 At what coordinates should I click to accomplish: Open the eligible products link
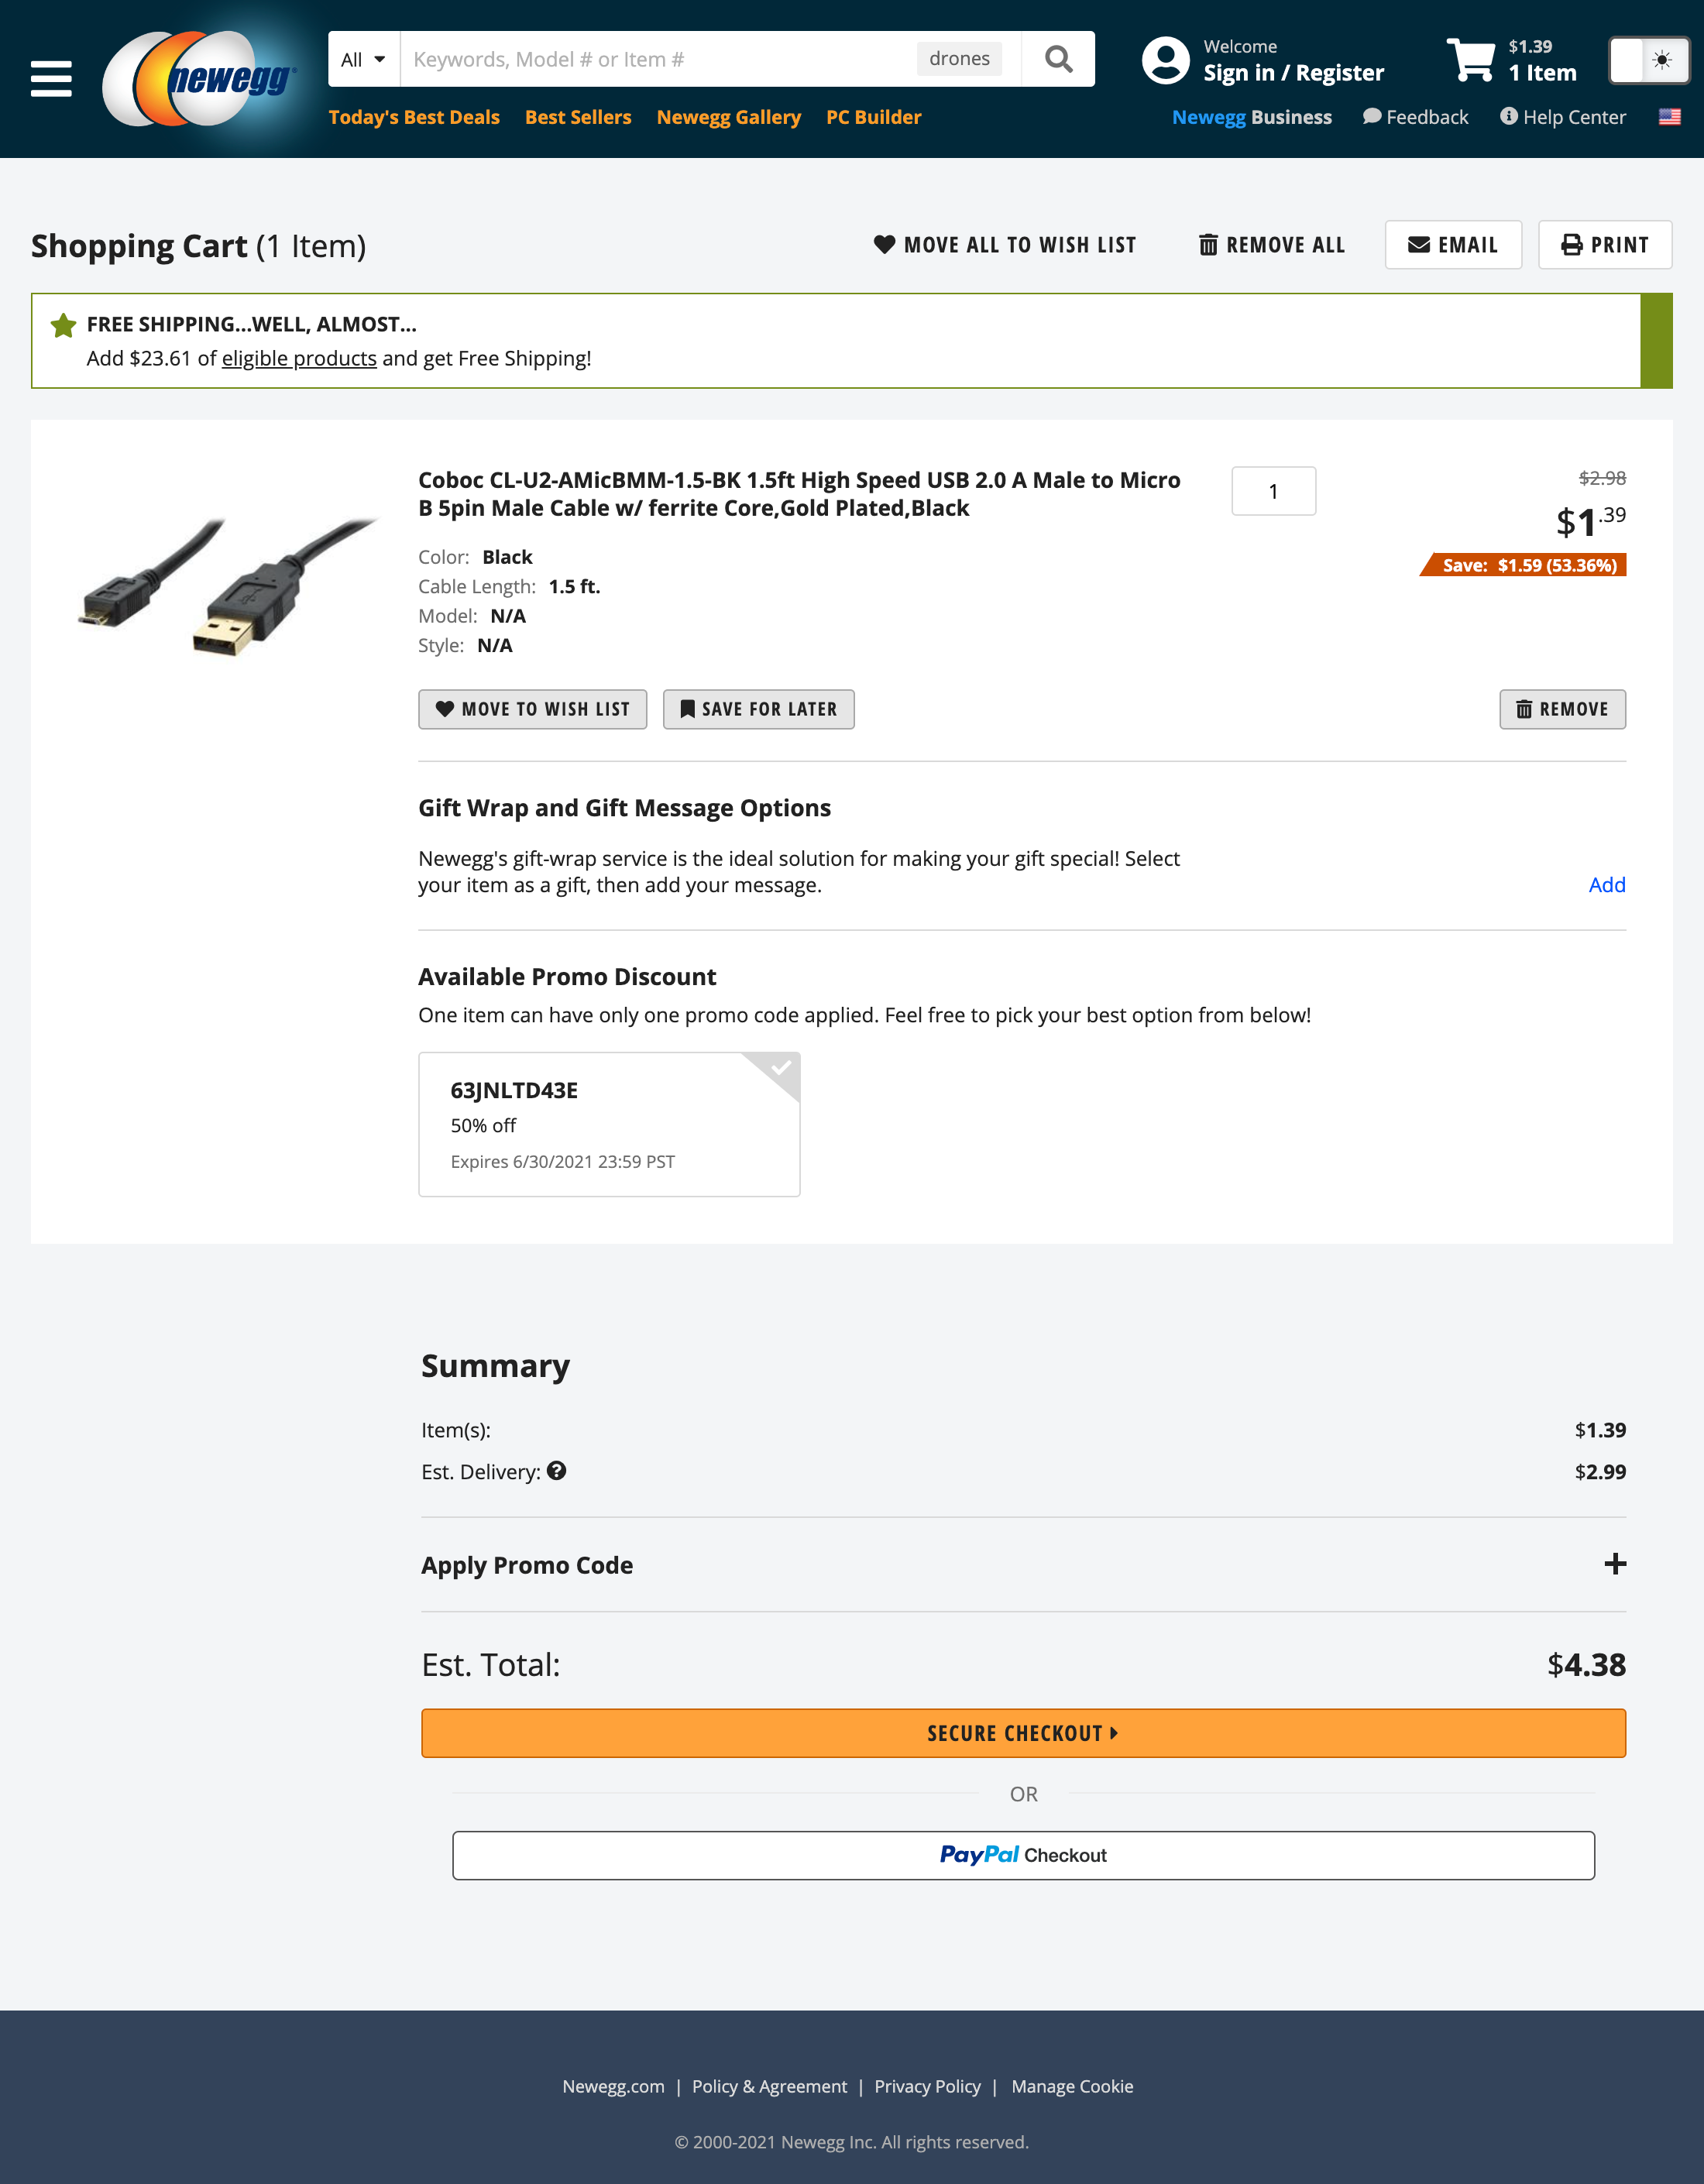tap(299, 358)
